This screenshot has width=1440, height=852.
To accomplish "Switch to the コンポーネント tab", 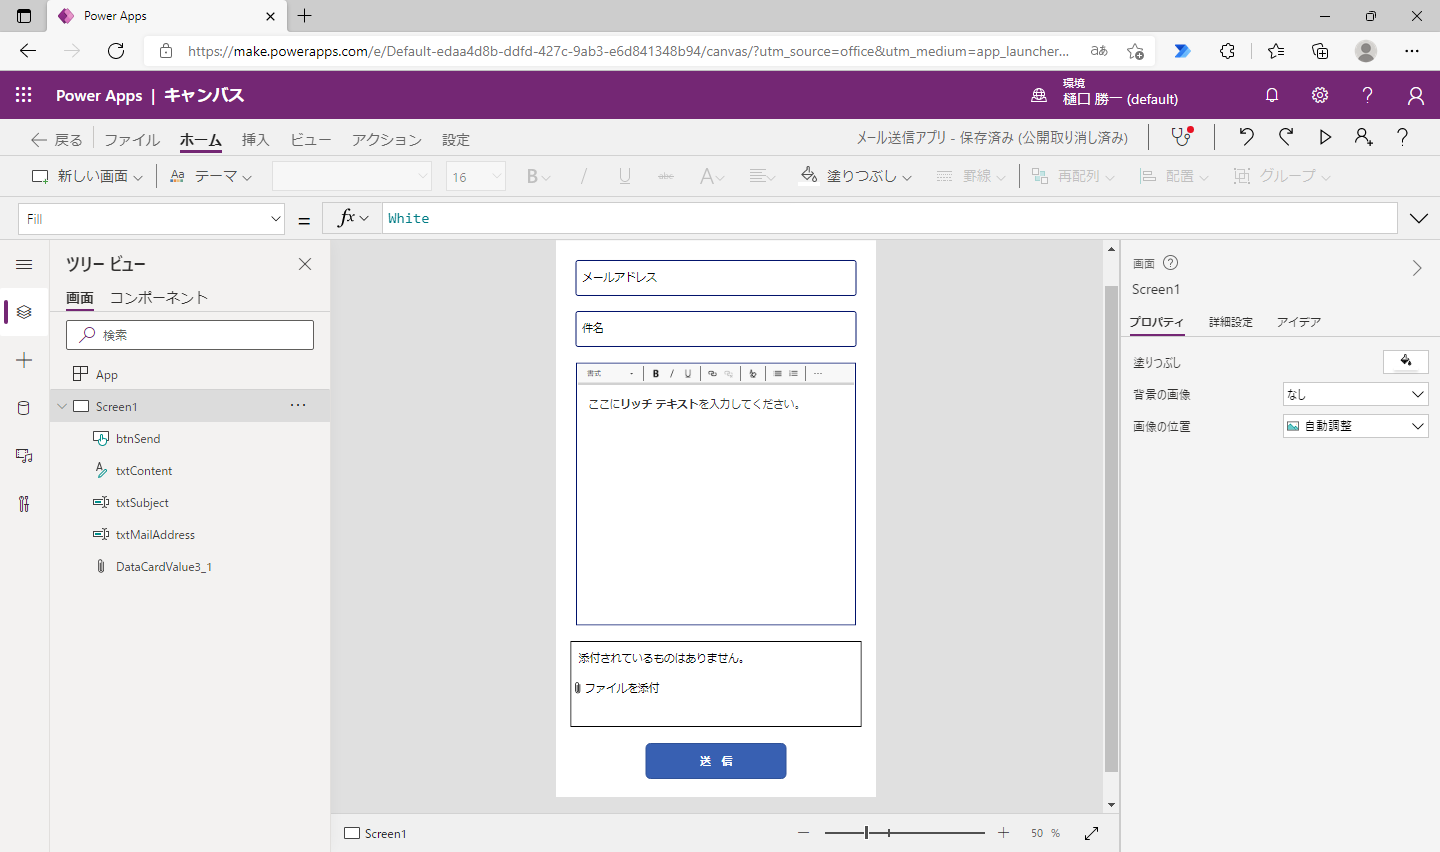I will (x=159, y=297).
